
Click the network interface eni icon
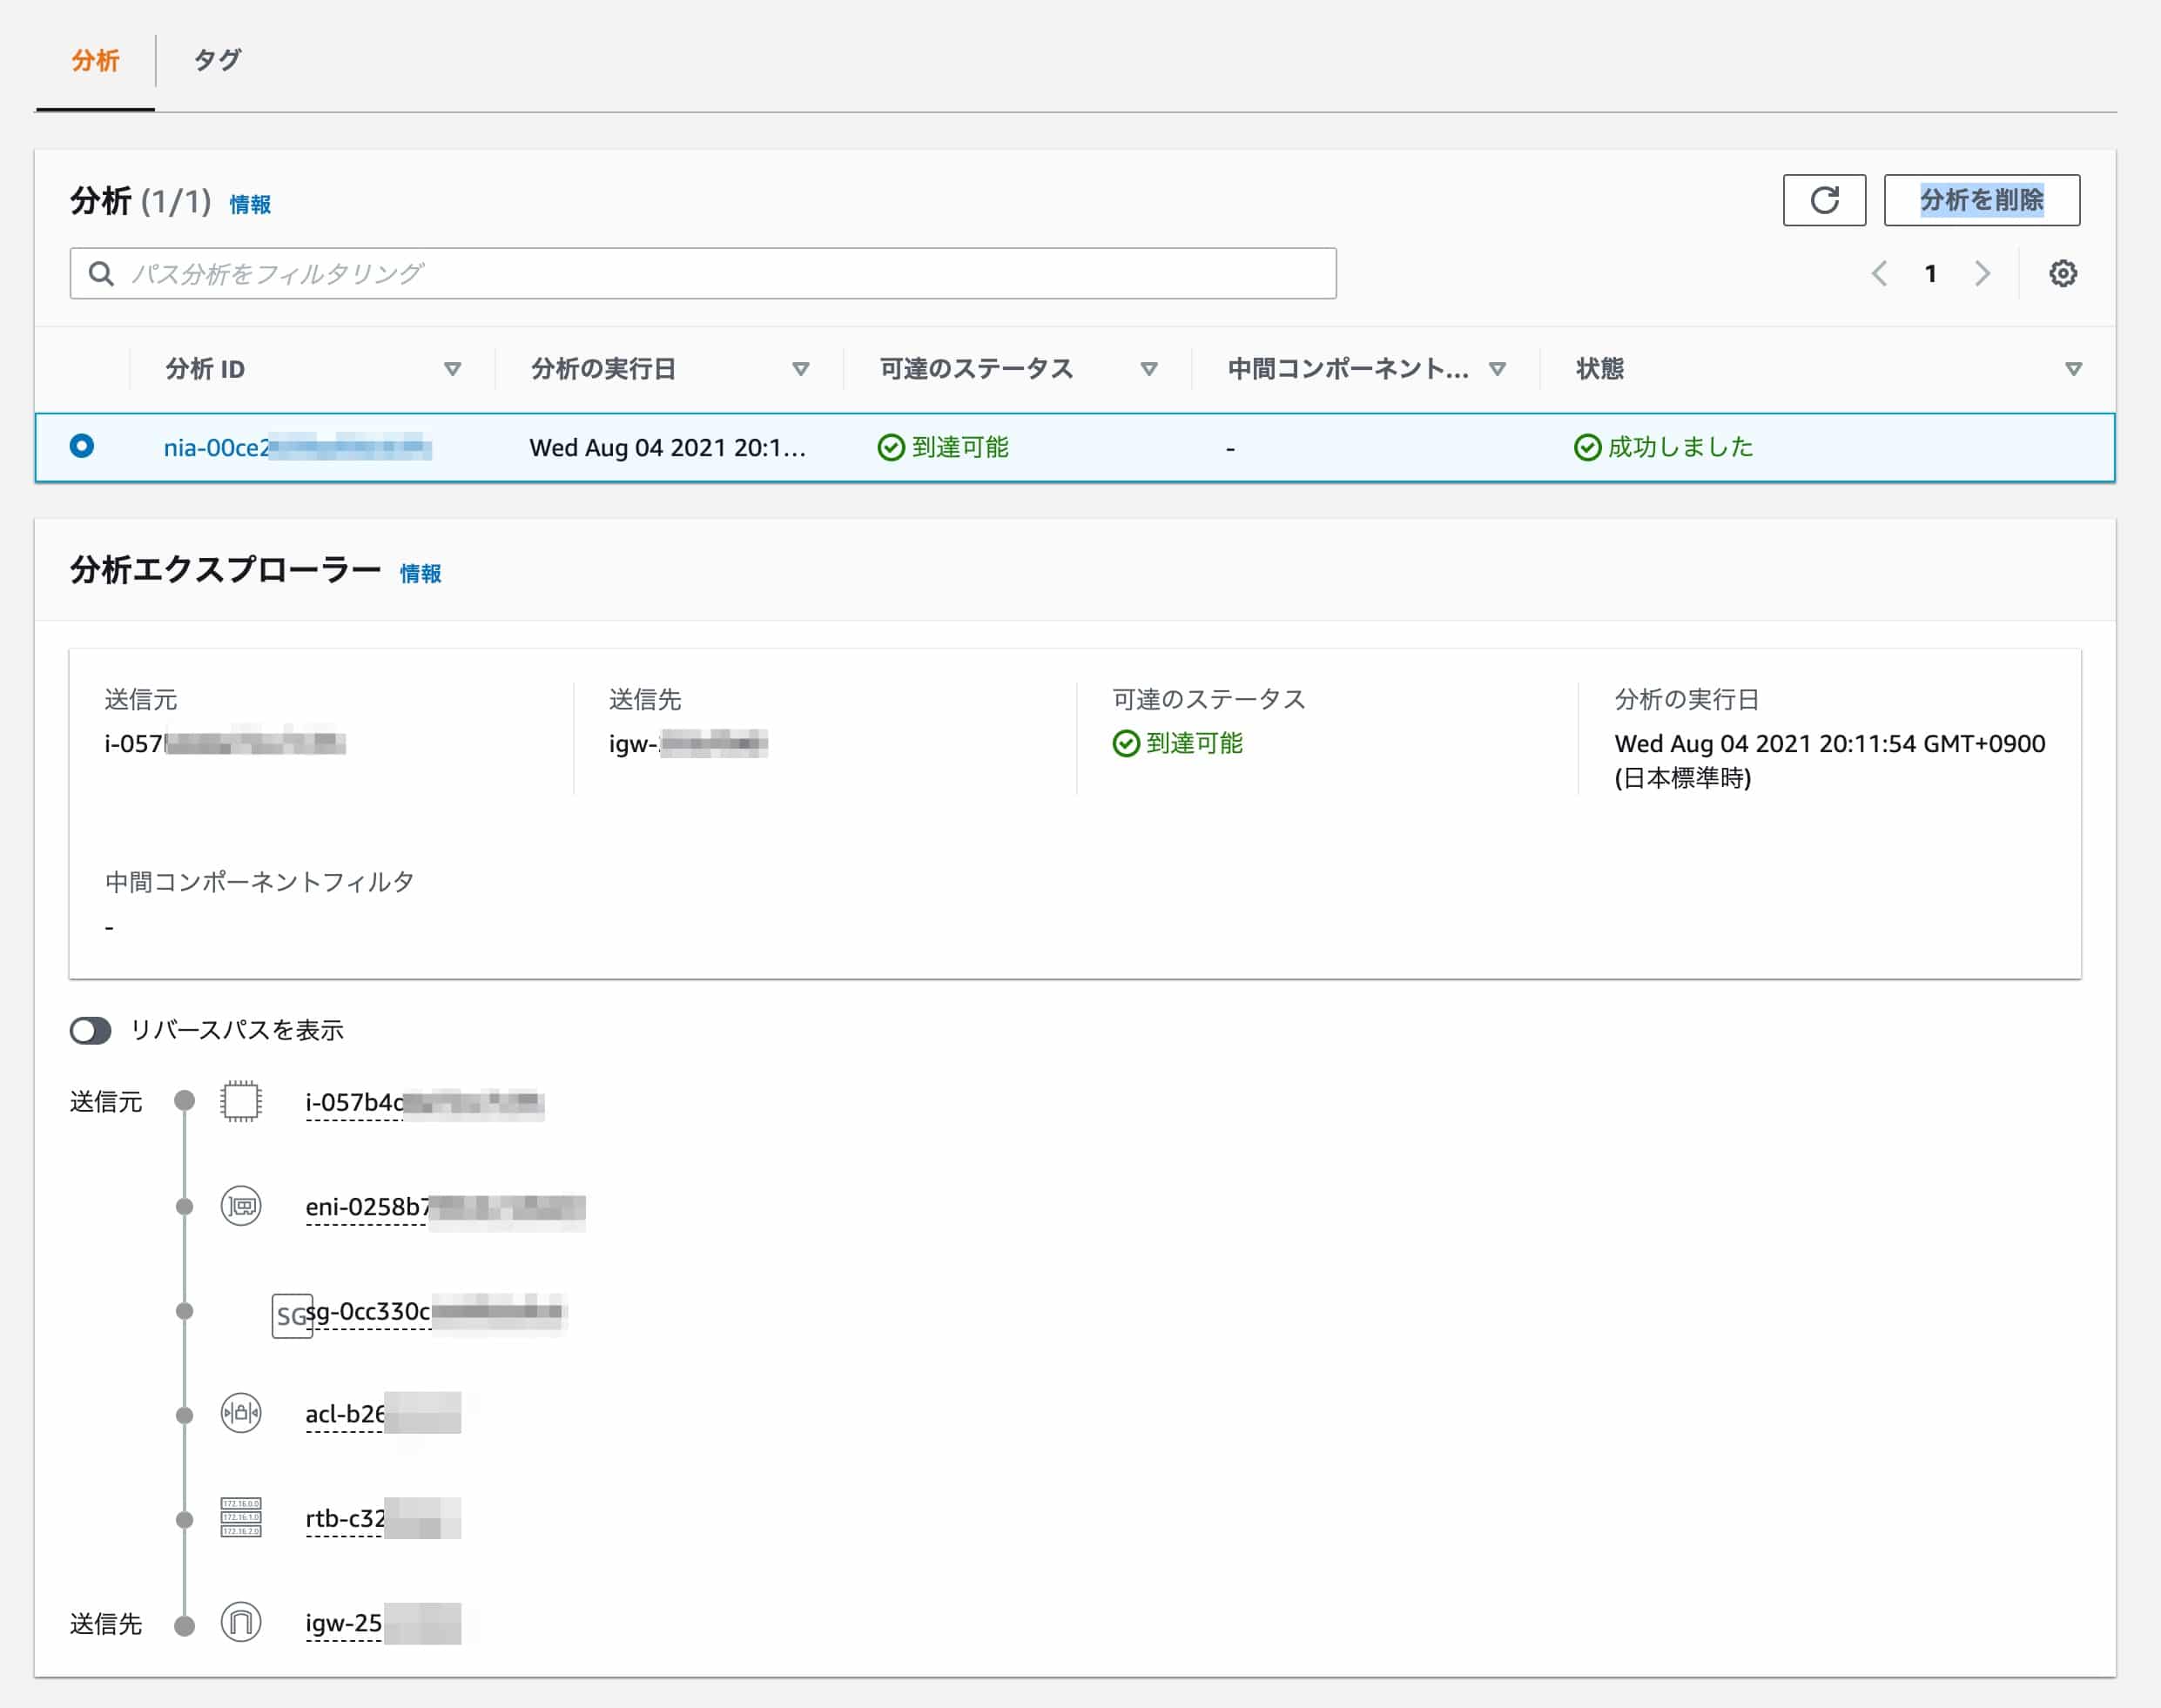[240, 1206]
